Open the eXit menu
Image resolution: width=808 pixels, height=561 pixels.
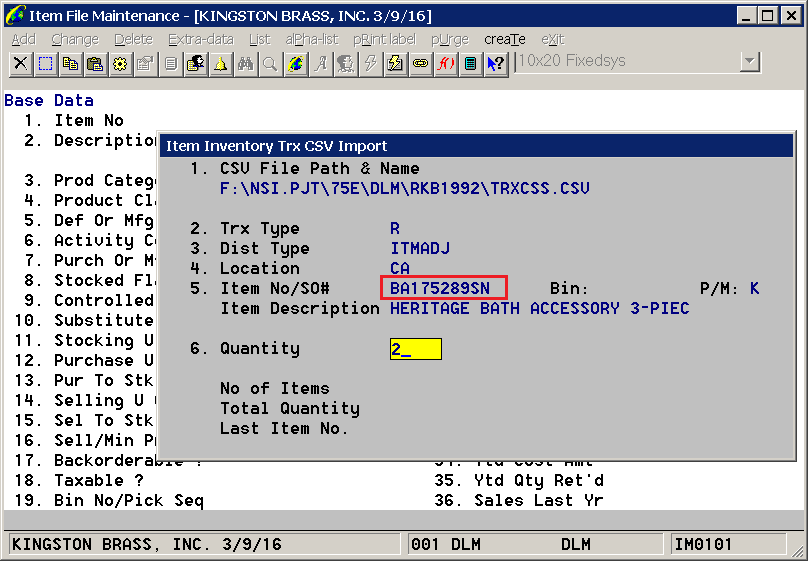point(553,40)
